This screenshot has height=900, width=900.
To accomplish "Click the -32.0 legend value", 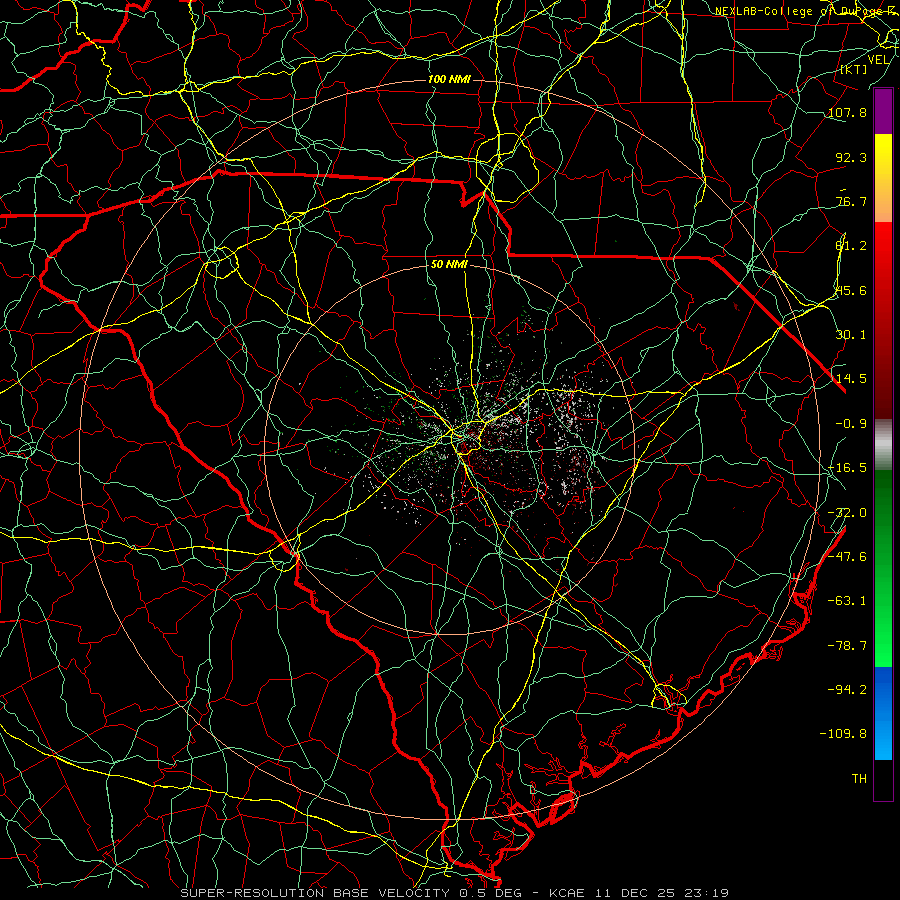I will [x=847, y=513].
